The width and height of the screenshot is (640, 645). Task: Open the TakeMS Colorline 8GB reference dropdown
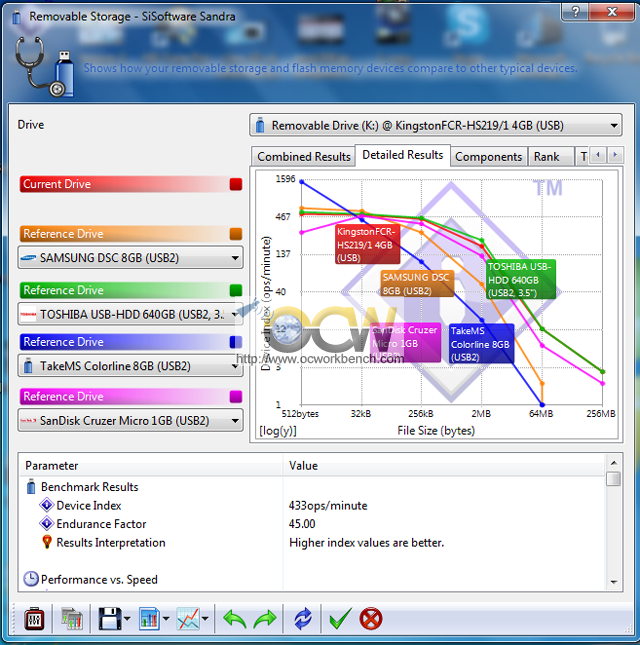pos(130,366)
